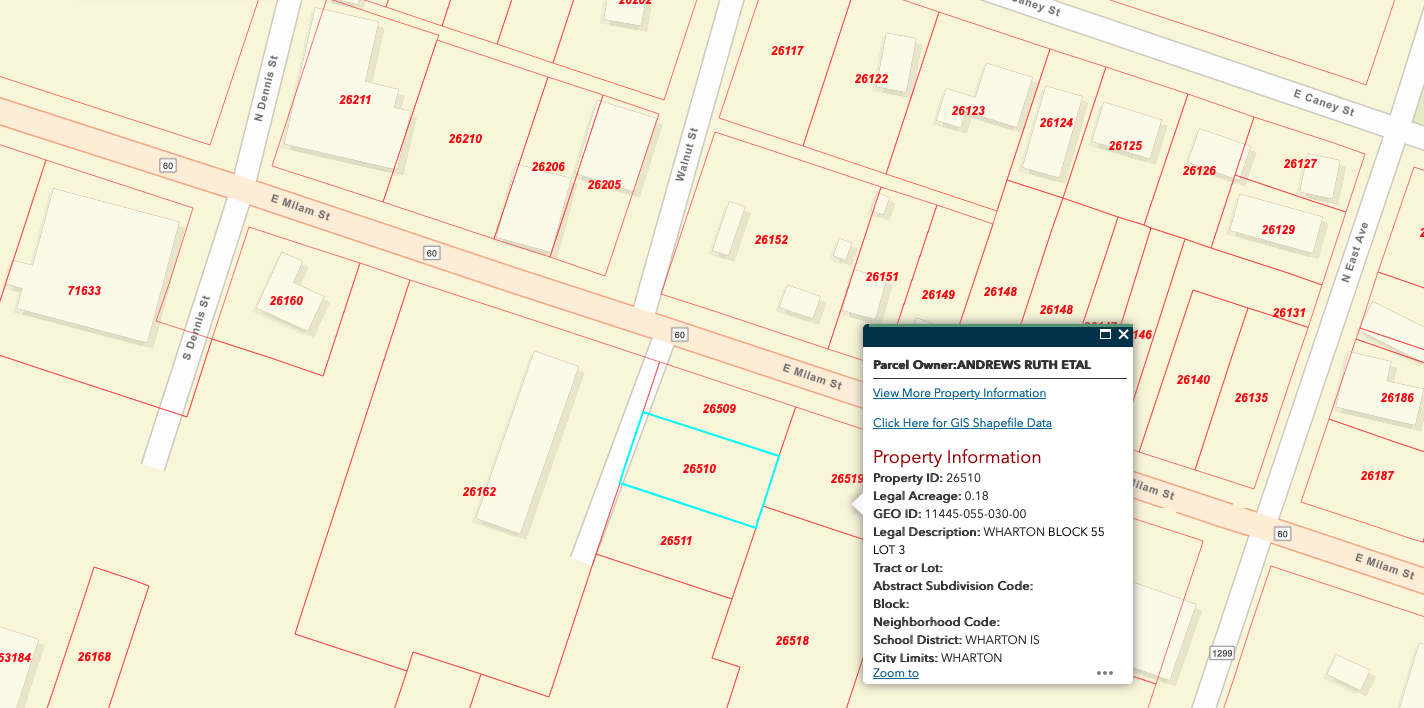This screenshot has height=708, width=1424.
Task: Select parcel 26509 on the map
Action: coord(718,408)
